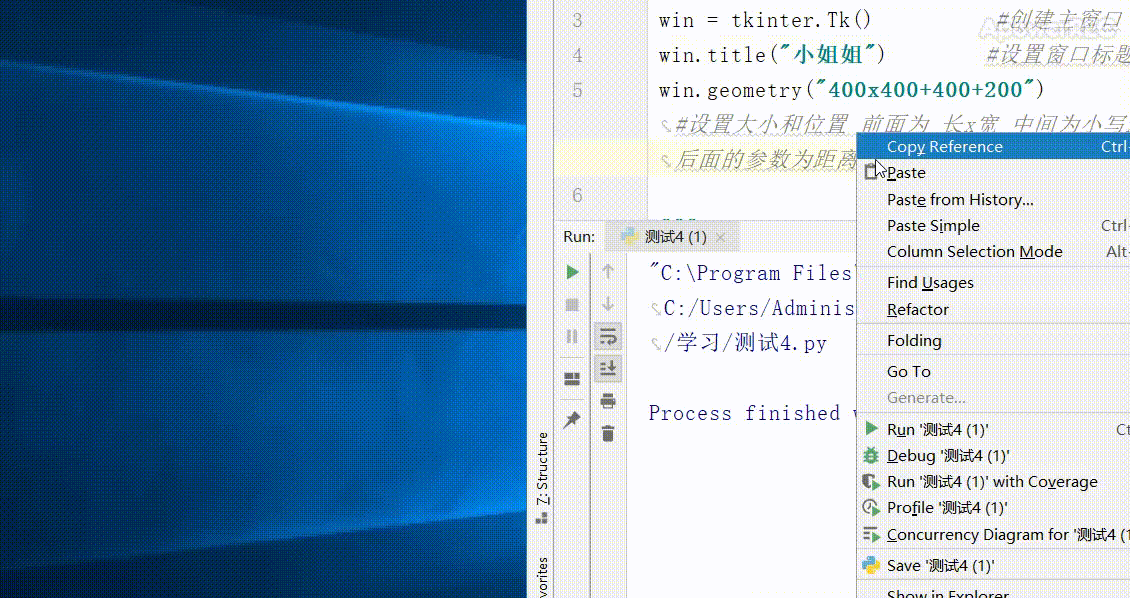The width and height of the screenshot is (1130, 598).
Task: Click the Pause output icon
Action: coord(572,336)
